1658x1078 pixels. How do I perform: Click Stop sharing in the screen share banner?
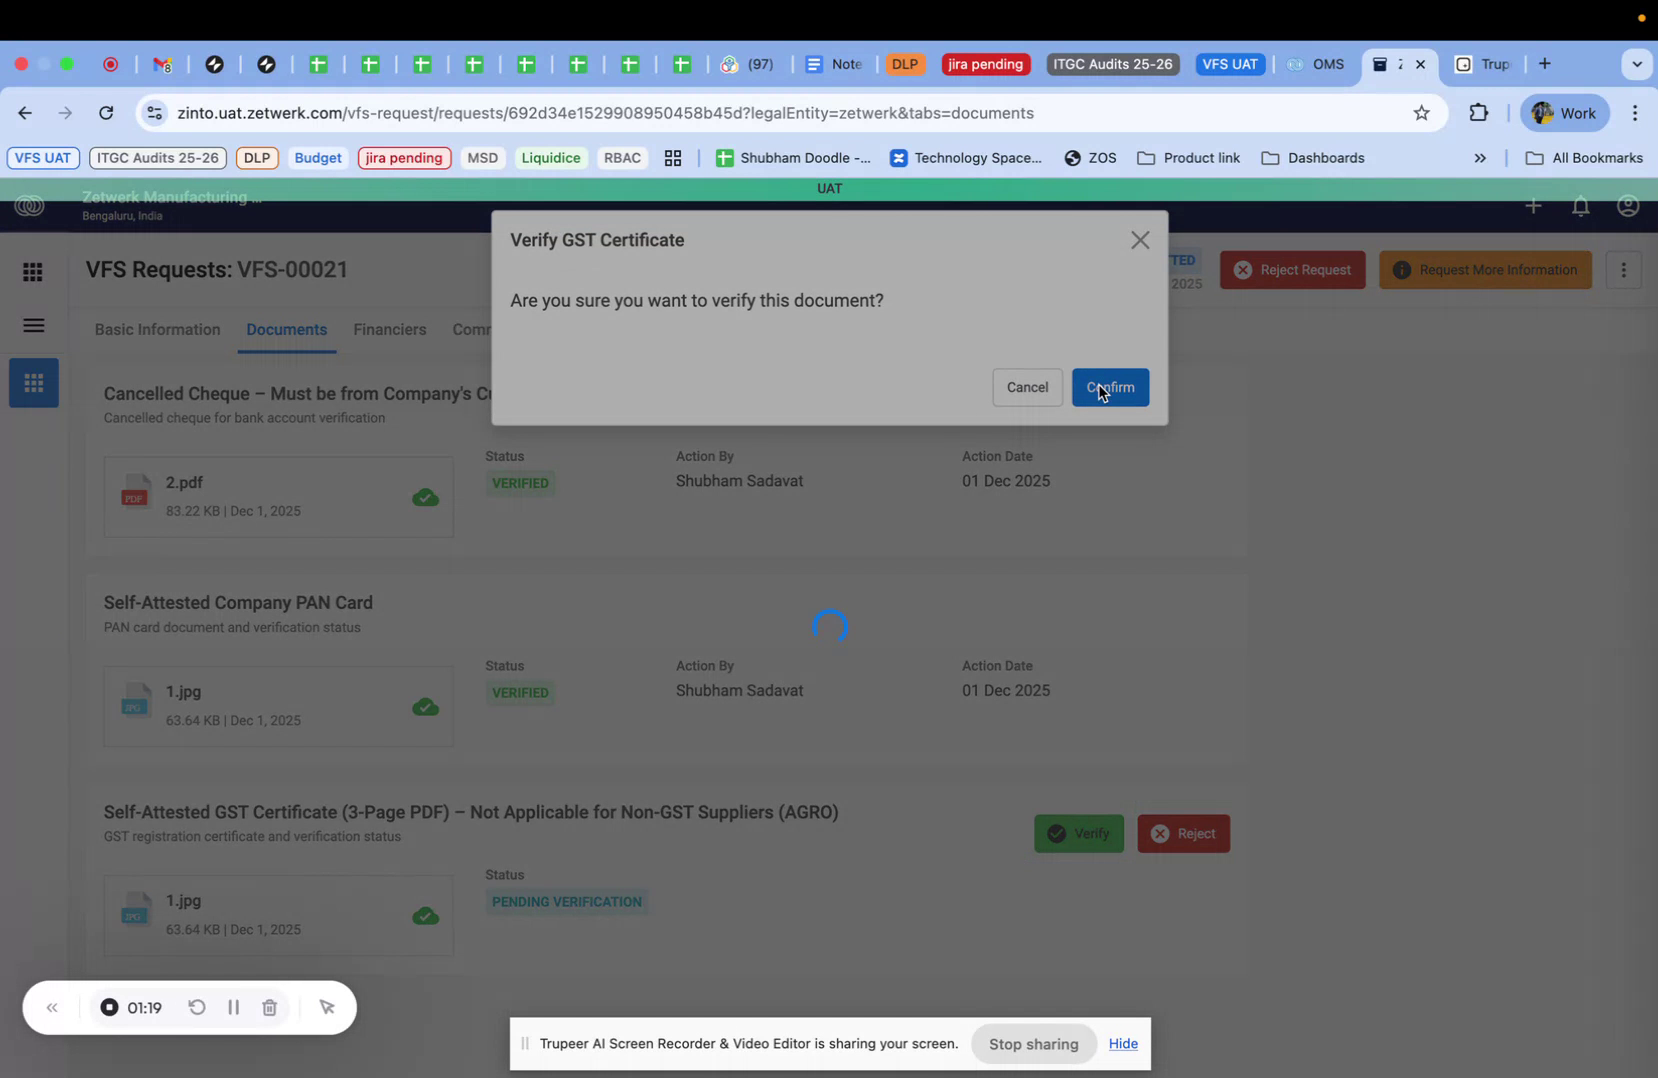1033,1043
